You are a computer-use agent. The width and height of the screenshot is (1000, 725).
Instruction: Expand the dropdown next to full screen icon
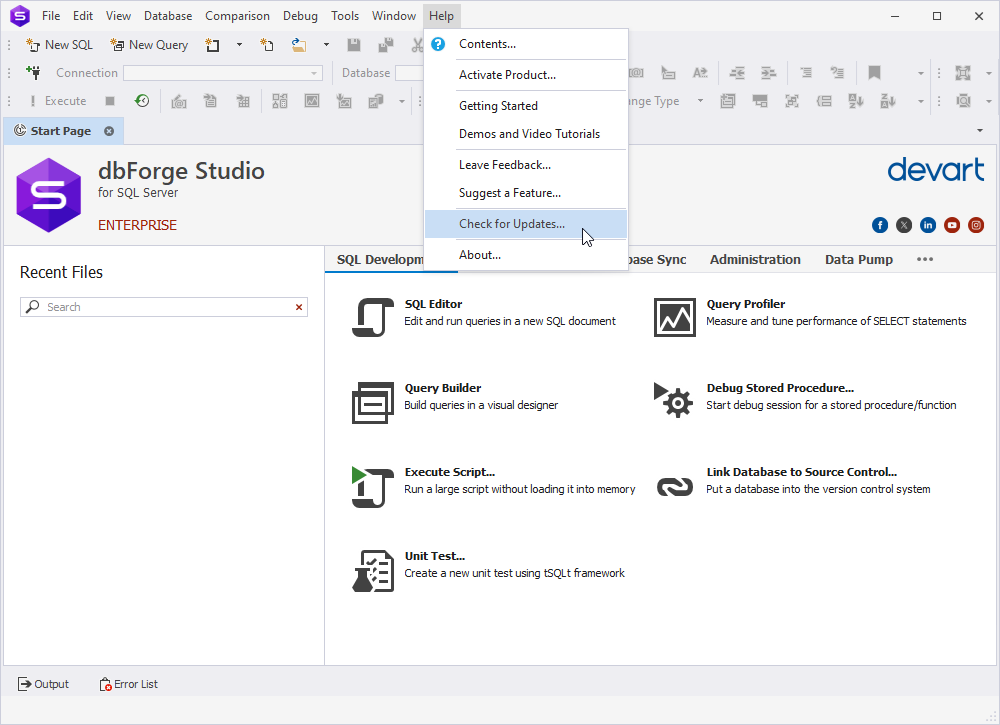tap(989, 73)
